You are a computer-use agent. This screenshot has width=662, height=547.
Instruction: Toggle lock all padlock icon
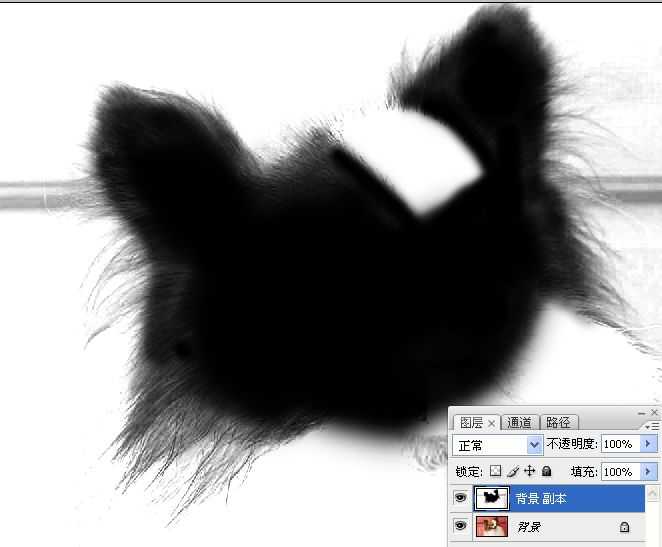pos(546,471)
